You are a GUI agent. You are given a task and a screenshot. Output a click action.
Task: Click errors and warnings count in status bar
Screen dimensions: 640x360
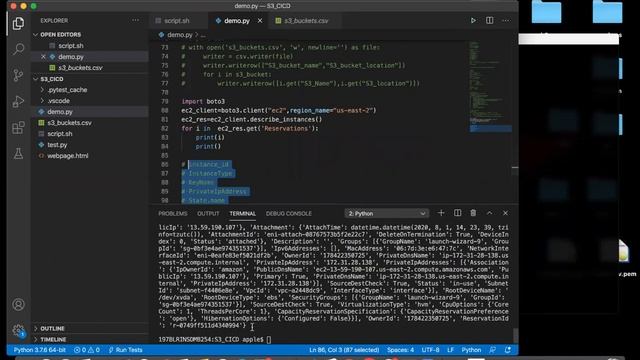(x=87, y=350)
